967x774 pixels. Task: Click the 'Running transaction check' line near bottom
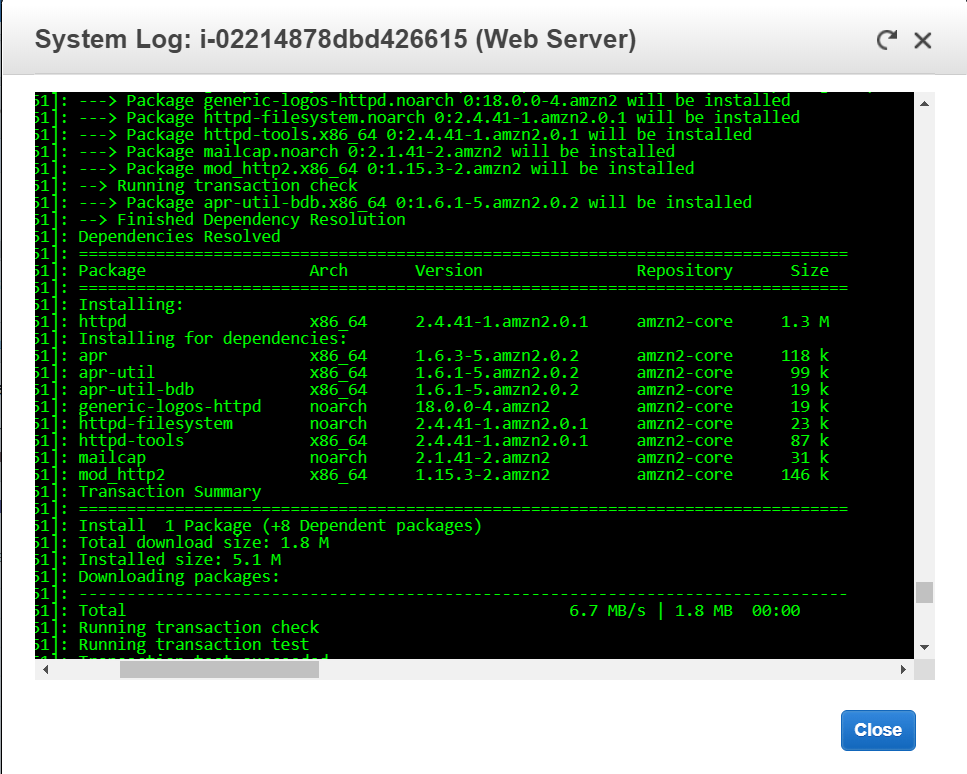198,627
